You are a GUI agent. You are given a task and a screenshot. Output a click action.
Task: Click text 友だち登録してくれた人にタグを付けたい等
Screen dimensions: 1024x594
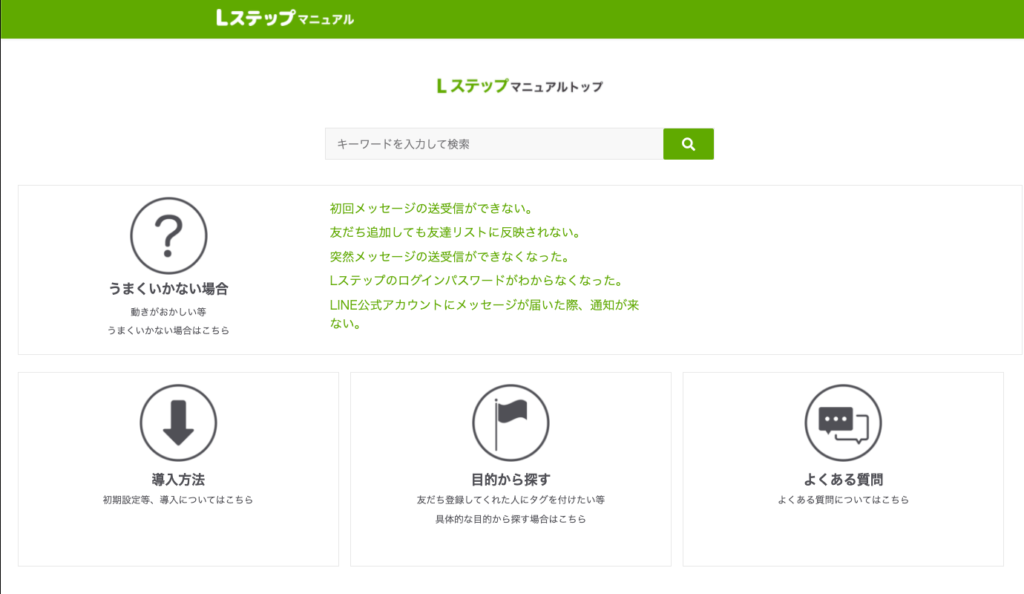511,499
